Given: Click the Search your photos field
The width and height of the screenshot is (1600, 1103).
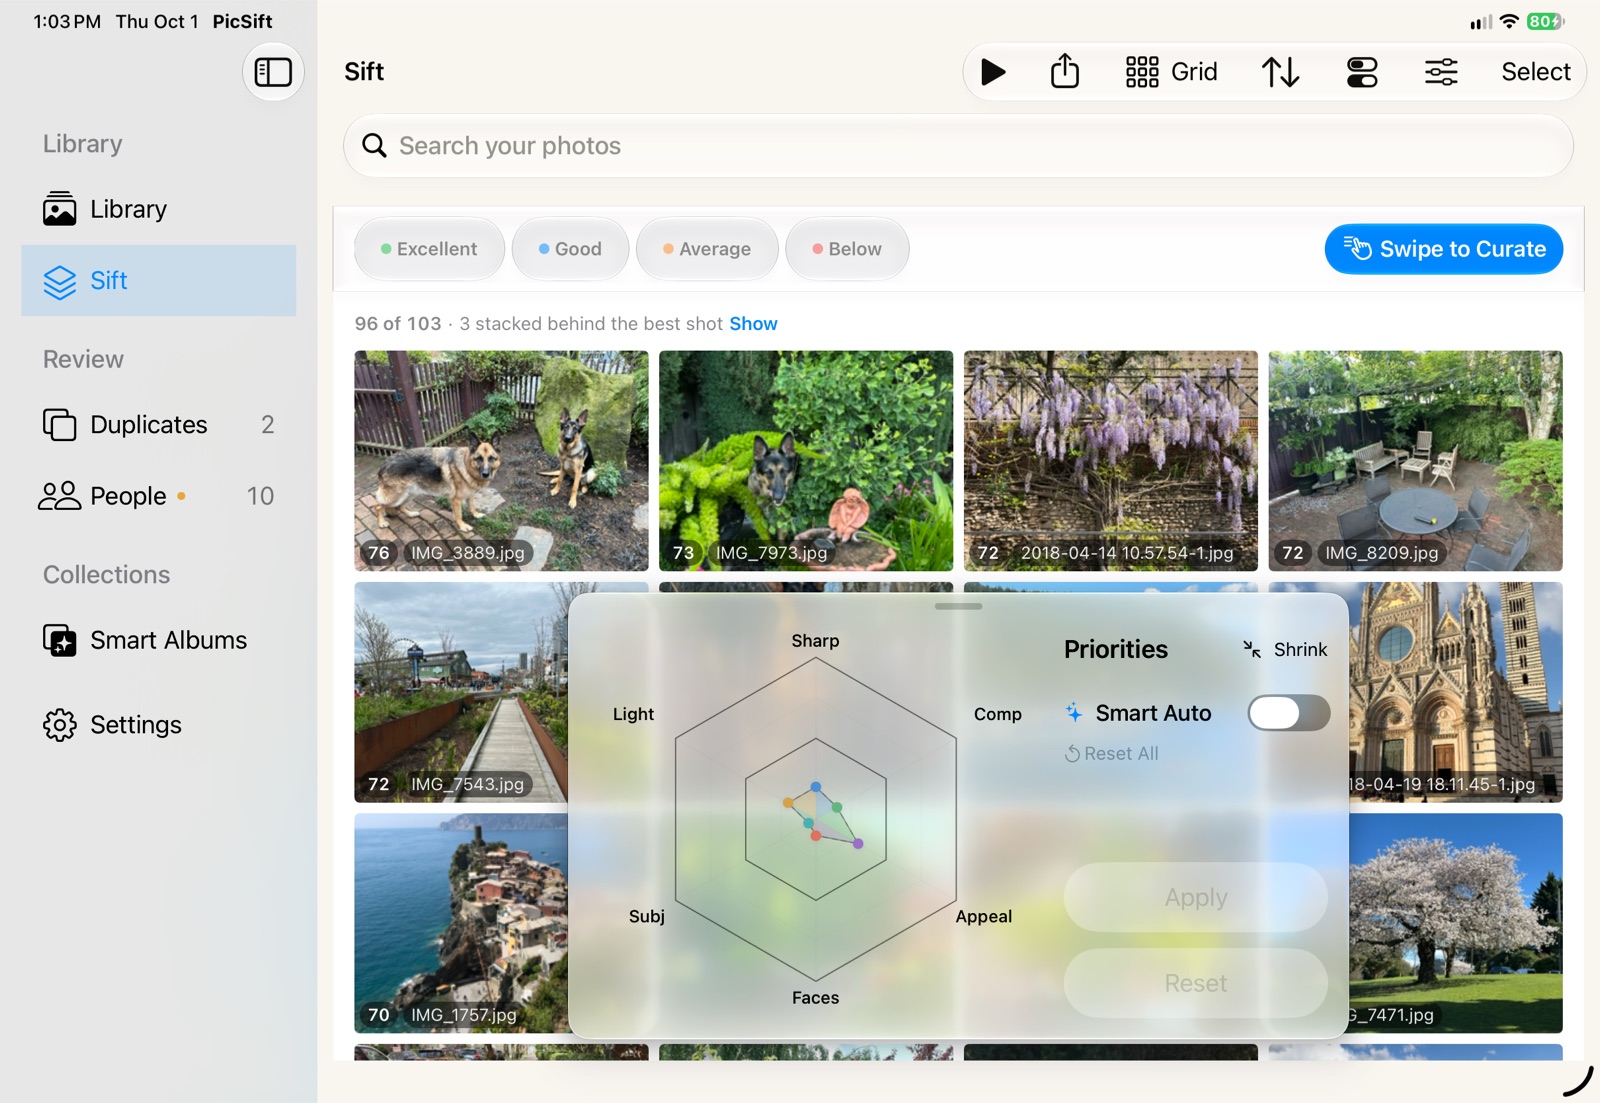Looking at the screenshot, I should tap(958, 146).
